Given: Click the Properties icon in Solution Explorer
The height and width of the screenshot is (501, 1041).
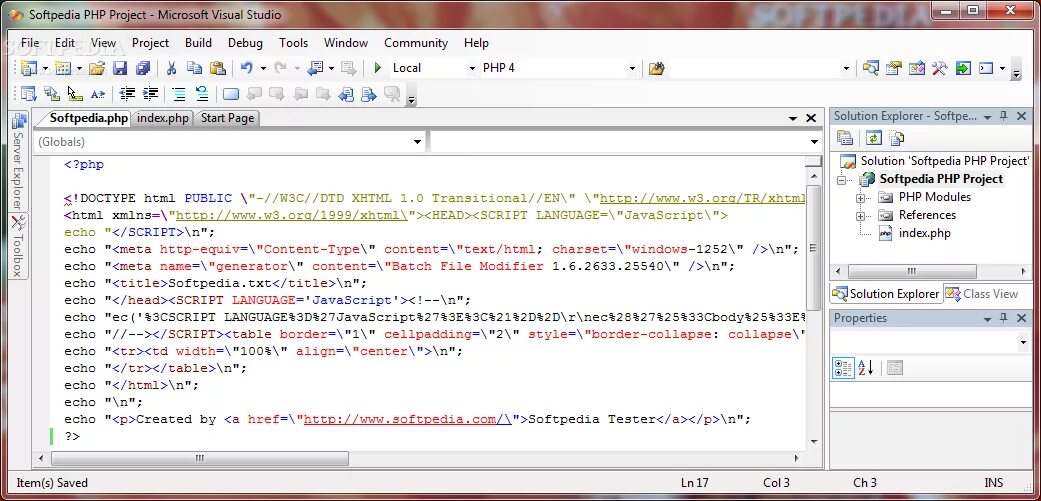Looking at the screenshot, I should tap(844, 138).
